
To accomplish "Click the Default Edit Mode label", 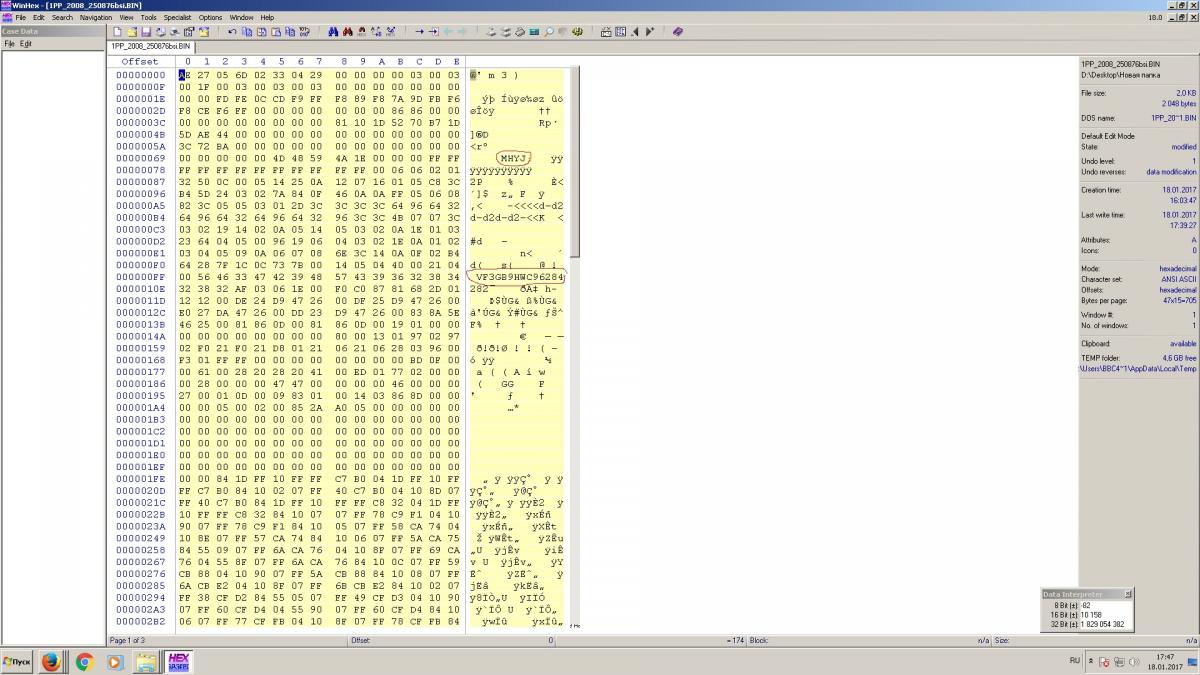I will [1108, 136].
